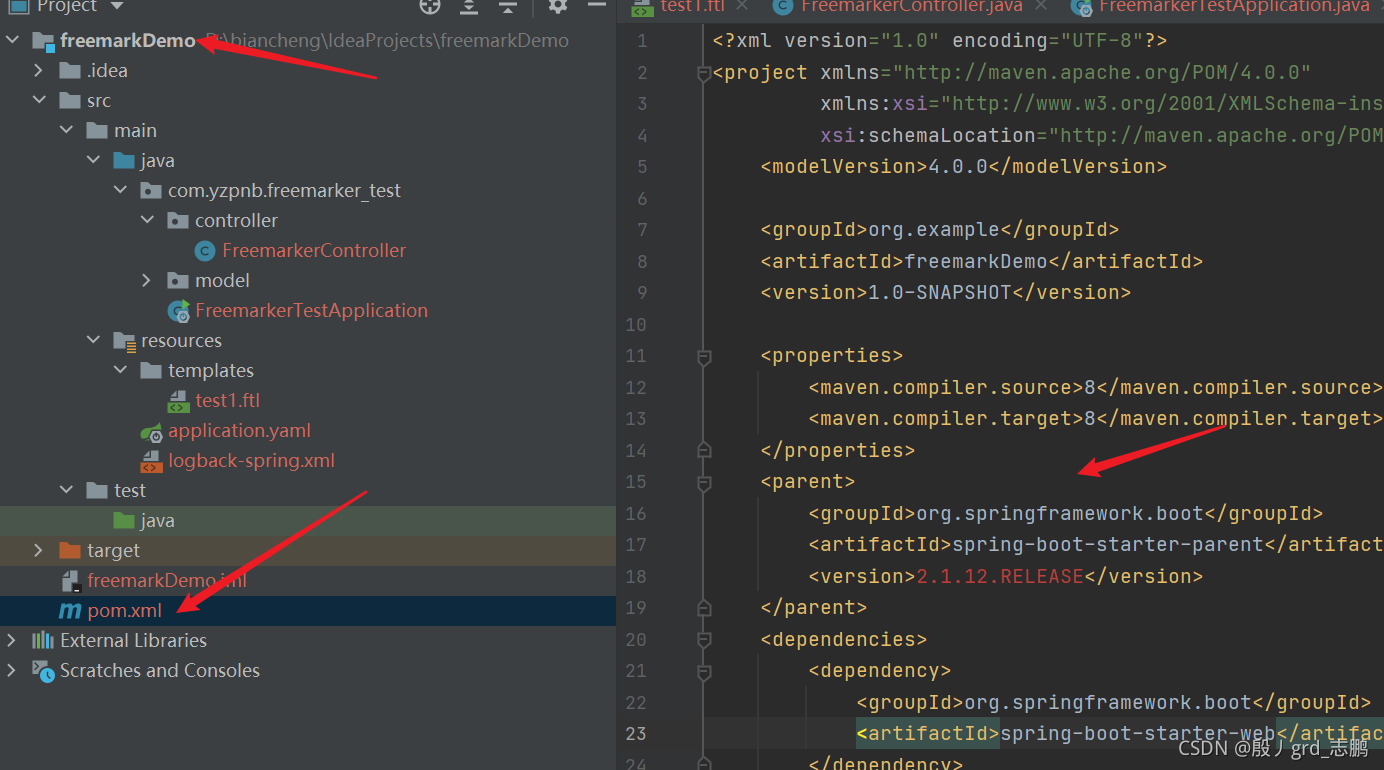Click the src folder icon
The height and width of the screenshot is (770, 1384).
click(70, 101)
